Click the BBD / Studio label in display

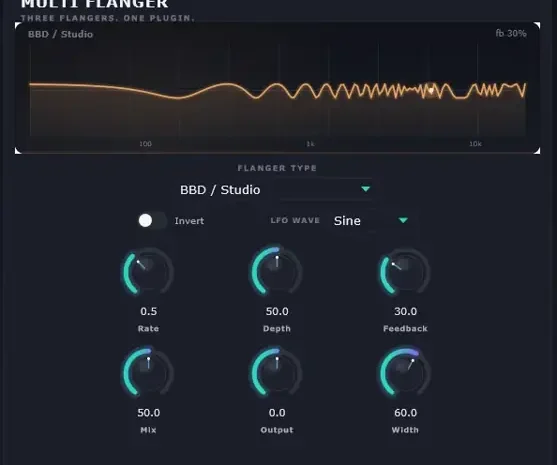(x=60, y=34)
